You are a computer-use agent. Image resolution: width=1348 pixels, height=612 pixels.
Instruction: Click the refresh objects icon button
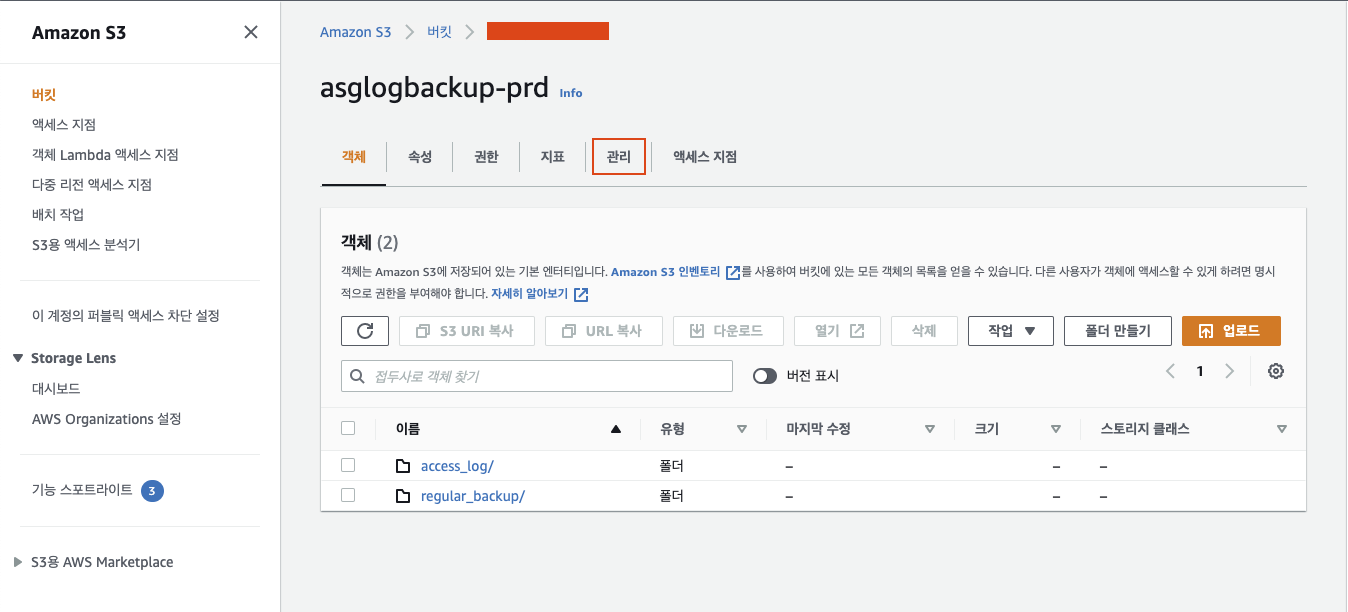pyautogui.click(x=365, y=331)
